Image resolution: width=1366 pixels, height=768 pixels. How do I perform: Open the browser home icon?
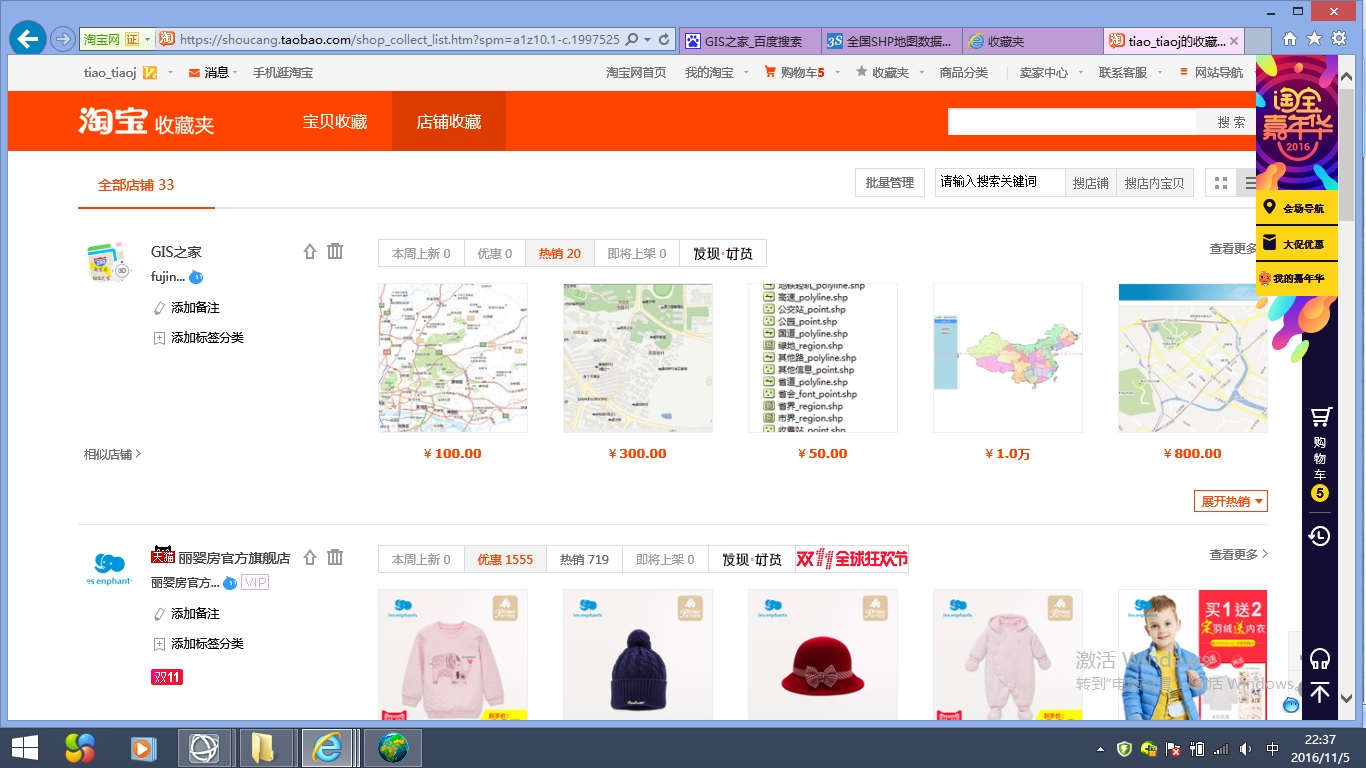point(1290,39)
